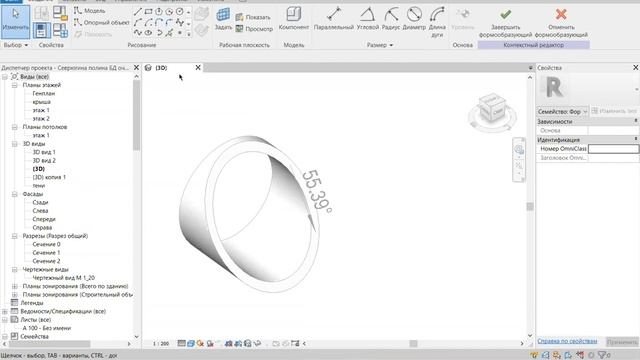Open the family types icon in Свойства panel
640x360 pixels.
coord(60,30)
